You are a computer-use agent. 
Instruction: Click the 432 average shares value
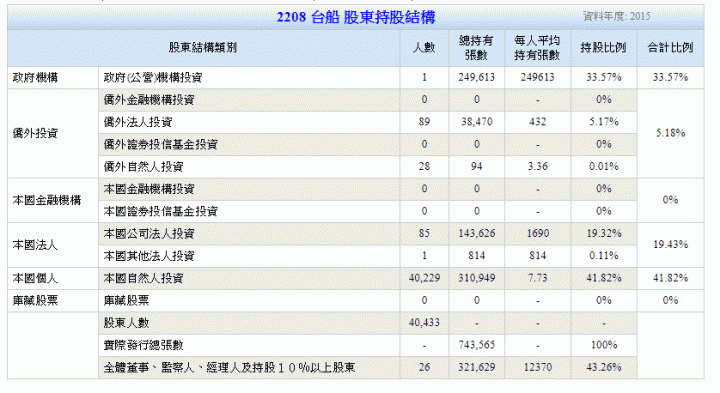click(538, 122)
